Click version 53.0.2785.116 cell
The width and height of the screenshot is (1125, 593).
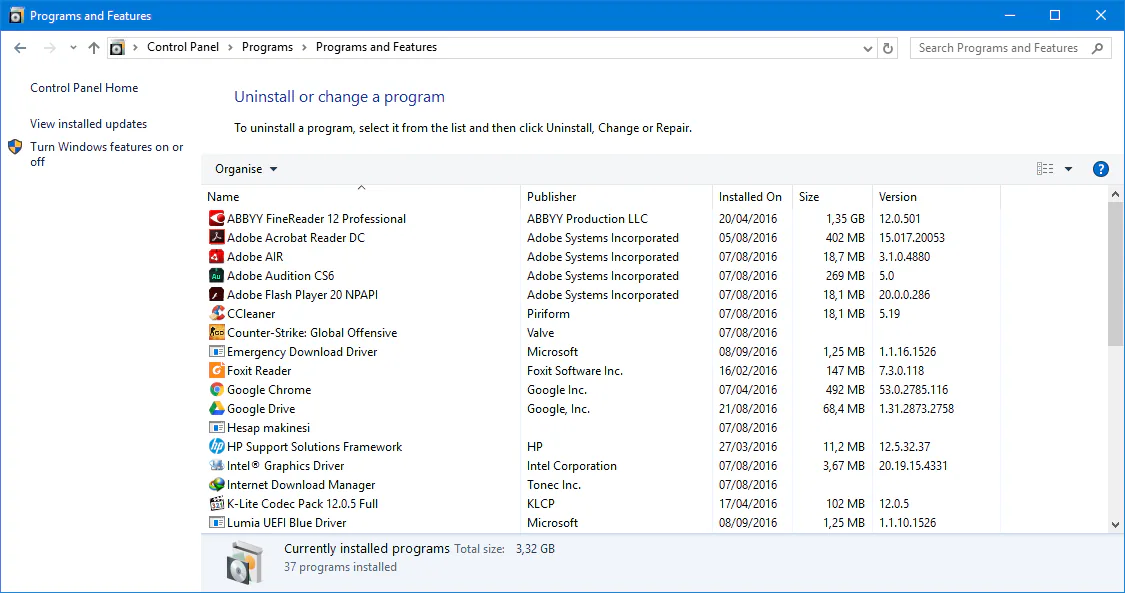913,389
